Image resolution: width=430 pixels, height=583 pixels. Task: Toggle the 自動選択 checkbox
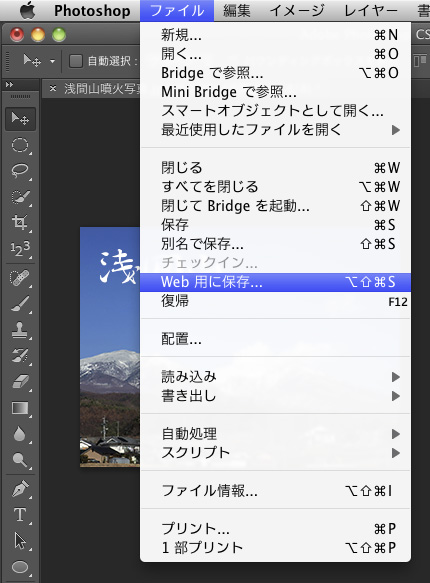coord(76,61)
